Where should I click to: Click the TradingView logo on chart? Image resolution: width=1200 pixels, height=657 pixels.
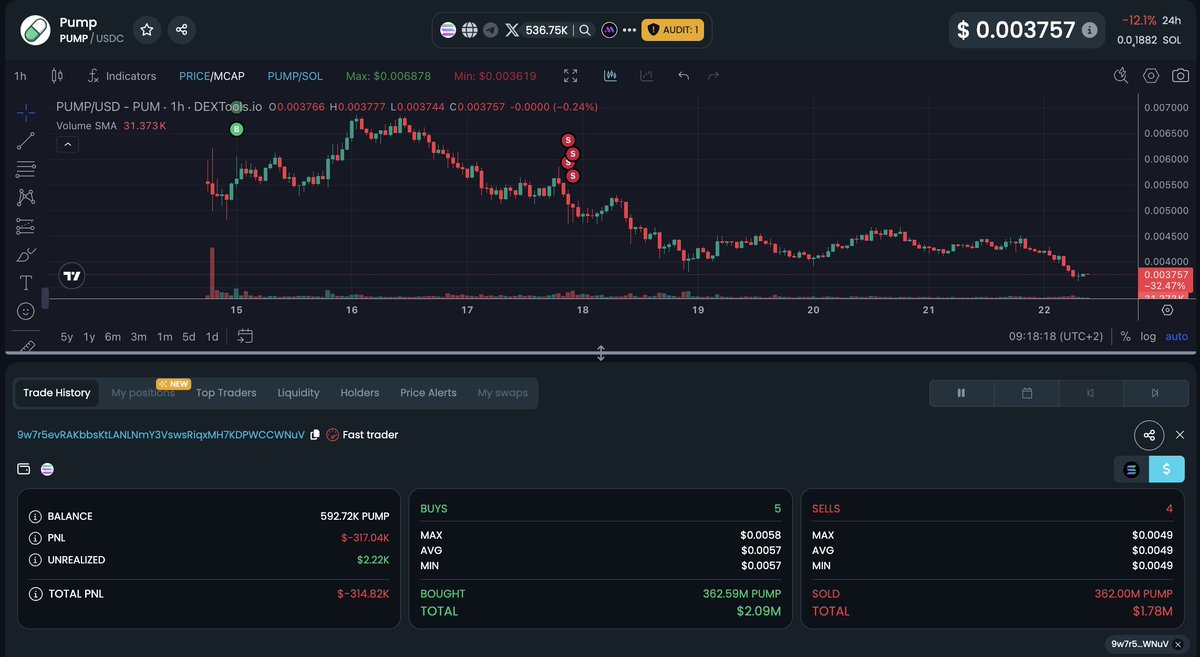[x=71, y=276]
